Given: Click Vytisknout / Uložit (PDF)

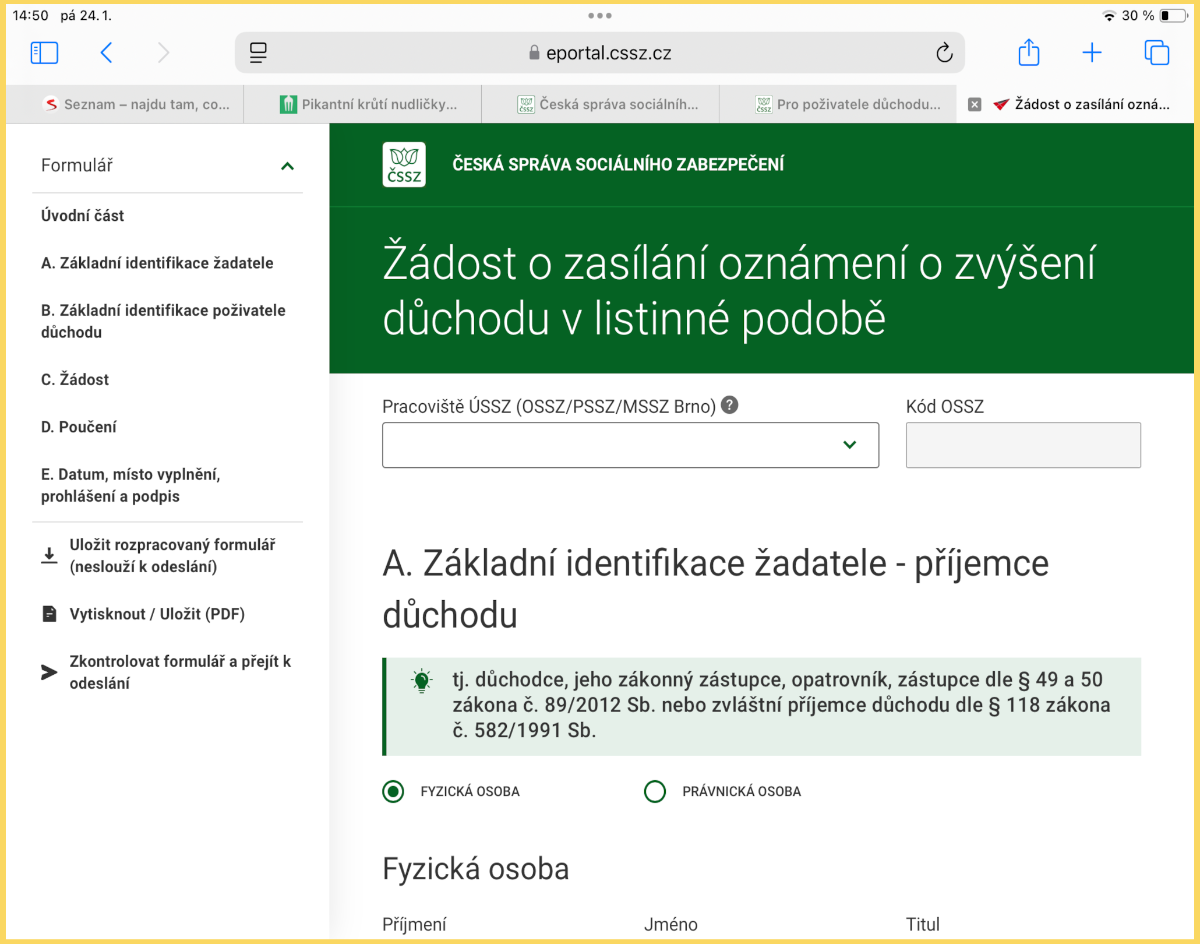Looking at the screenshot, I should point(156,614).
